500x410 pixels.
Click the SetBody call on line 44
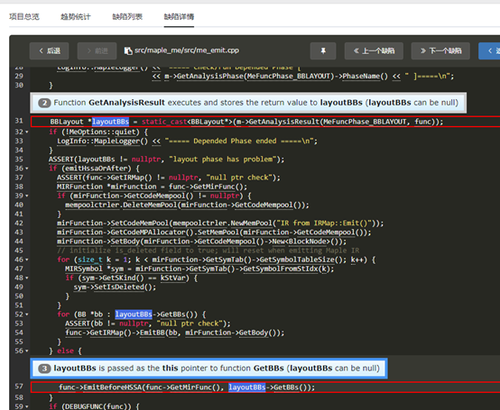[x=125, y=241]
